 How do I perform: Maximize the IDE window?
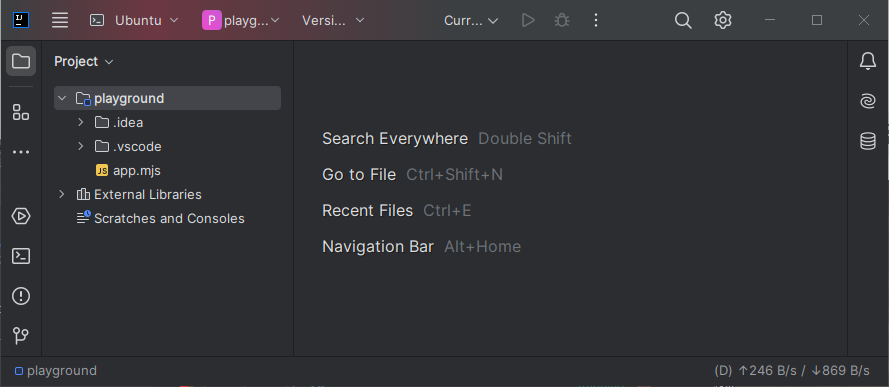817,20
